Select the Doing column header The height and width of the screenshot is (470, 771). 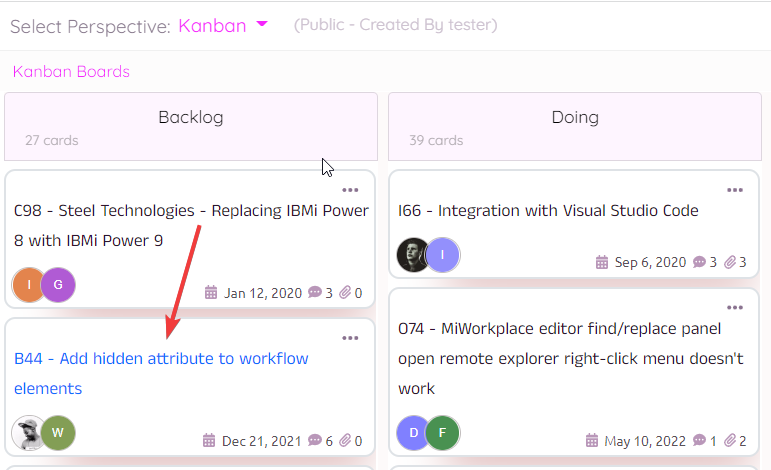click(575, 118)
